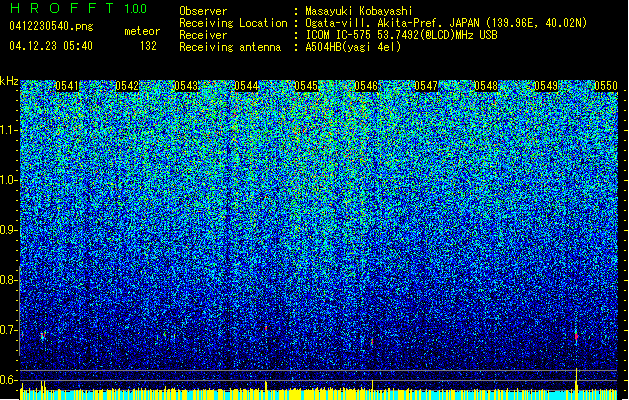Click the timestamp 04.12.23 05:40
Image resolution: width=629 pixels, height=400 pixels.
pos(51,46)
